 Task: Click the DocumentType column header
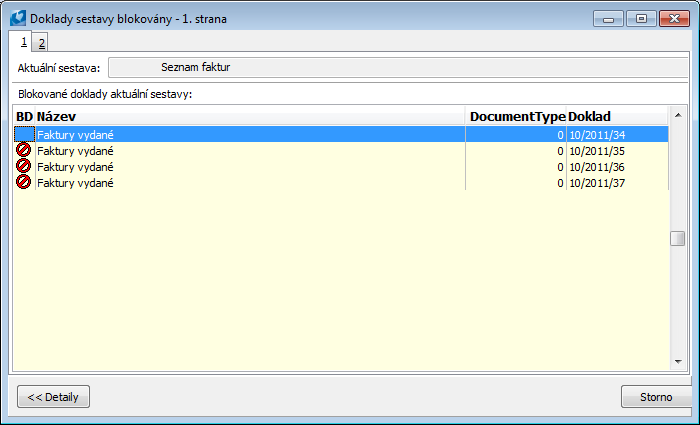pos(517,117)
